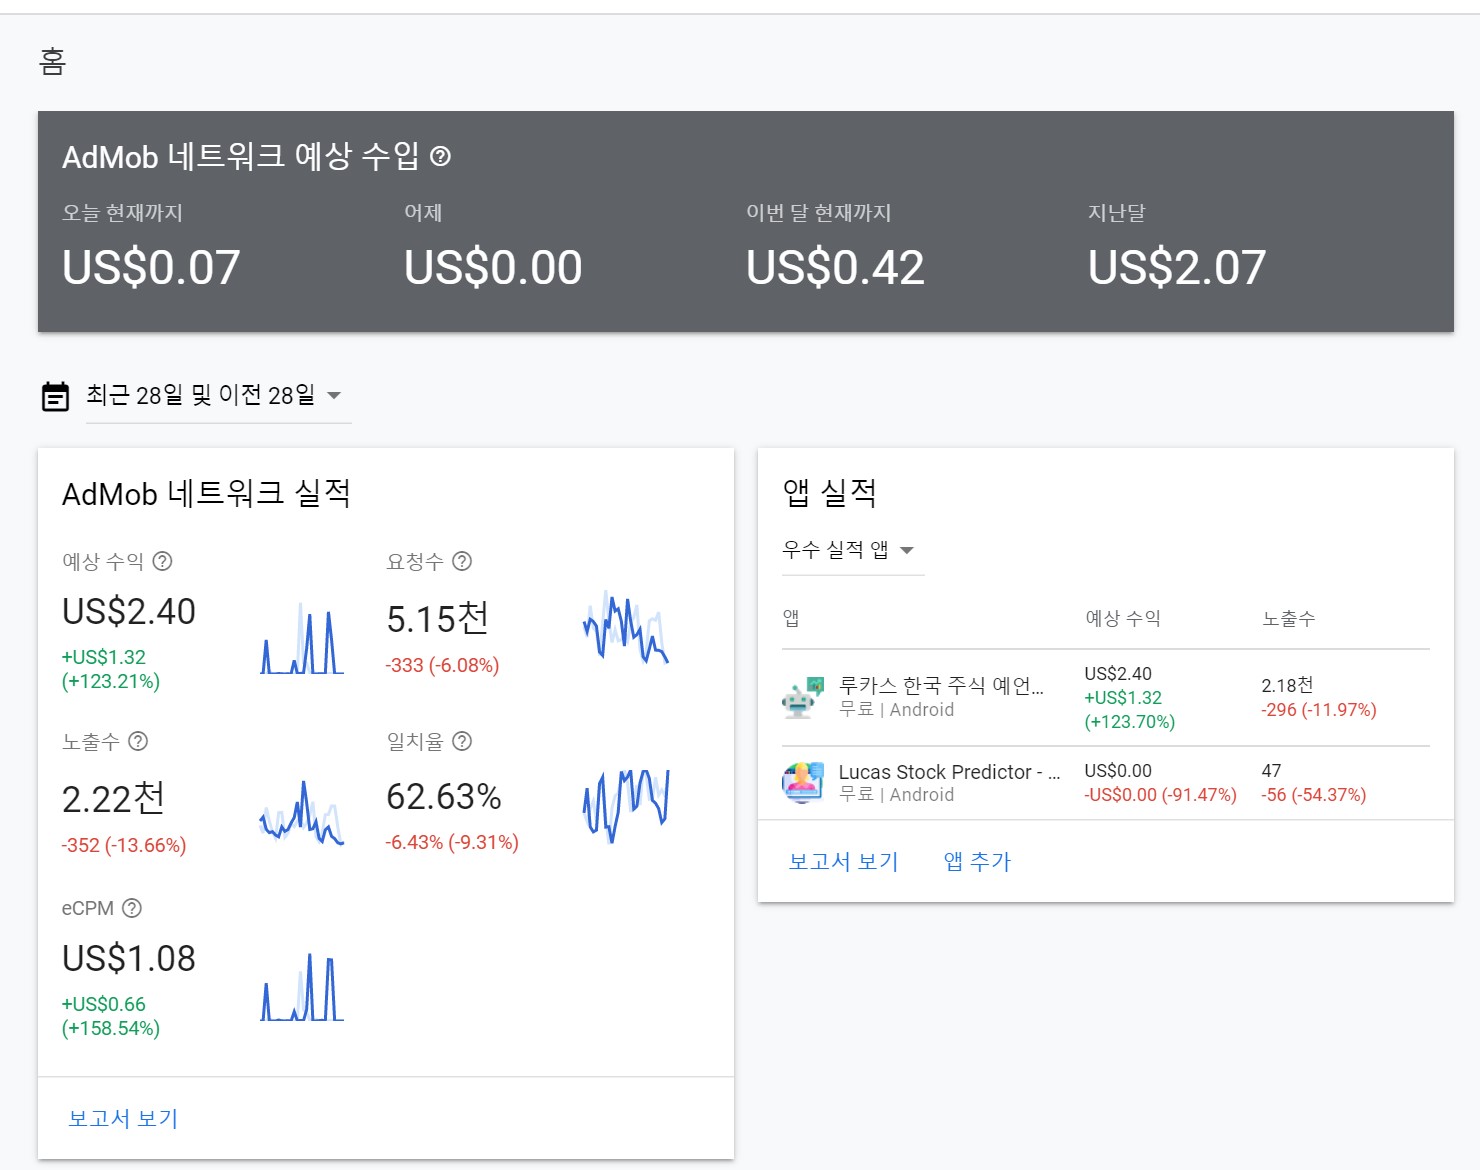Click the 앱 column header

coord(791,618)
